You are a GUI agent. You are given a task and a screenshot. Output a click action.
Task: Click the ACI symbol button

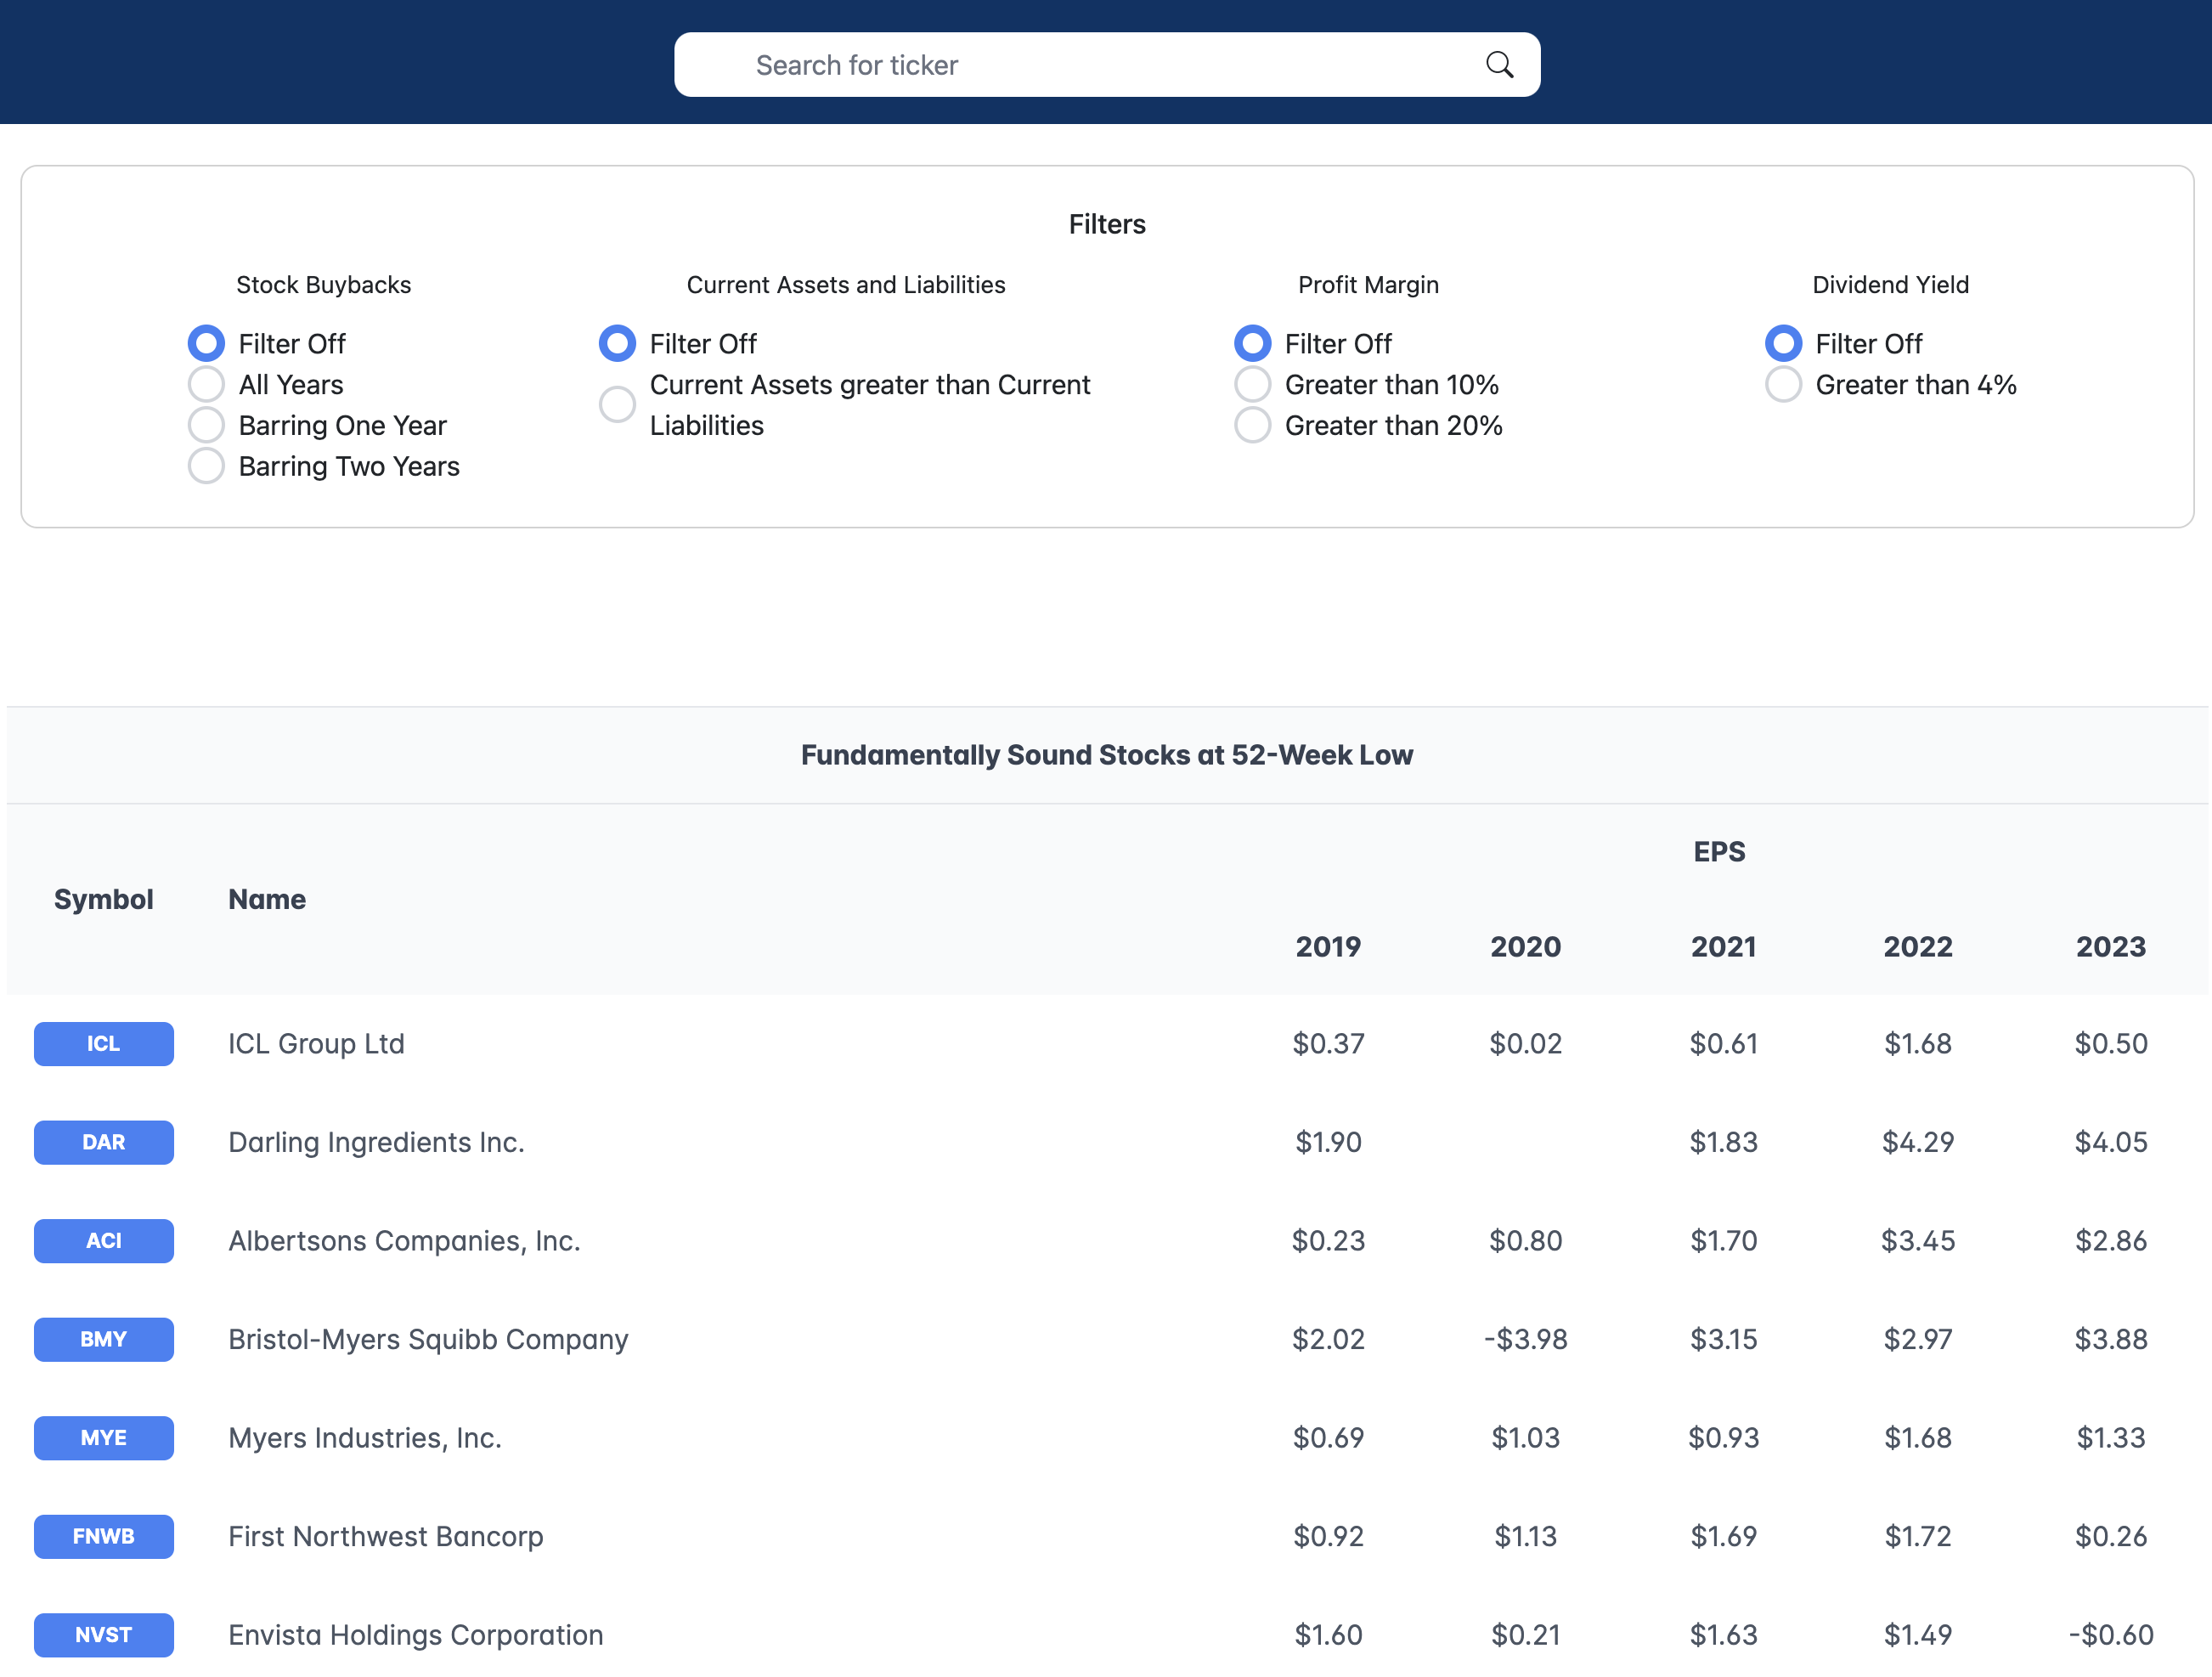tap(103, 1240)
